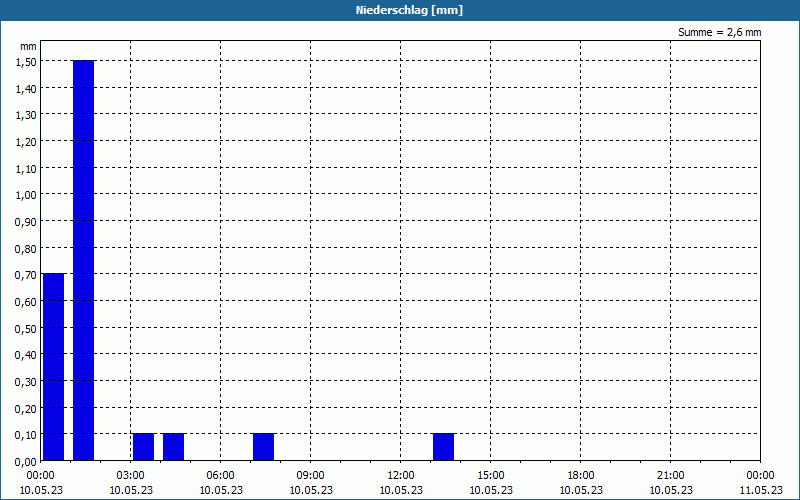Image resolution: width=800 pixels, height=500 pixels.
Task: Select the 0,10 mm bar after 13:00
Action: (443, 447)
